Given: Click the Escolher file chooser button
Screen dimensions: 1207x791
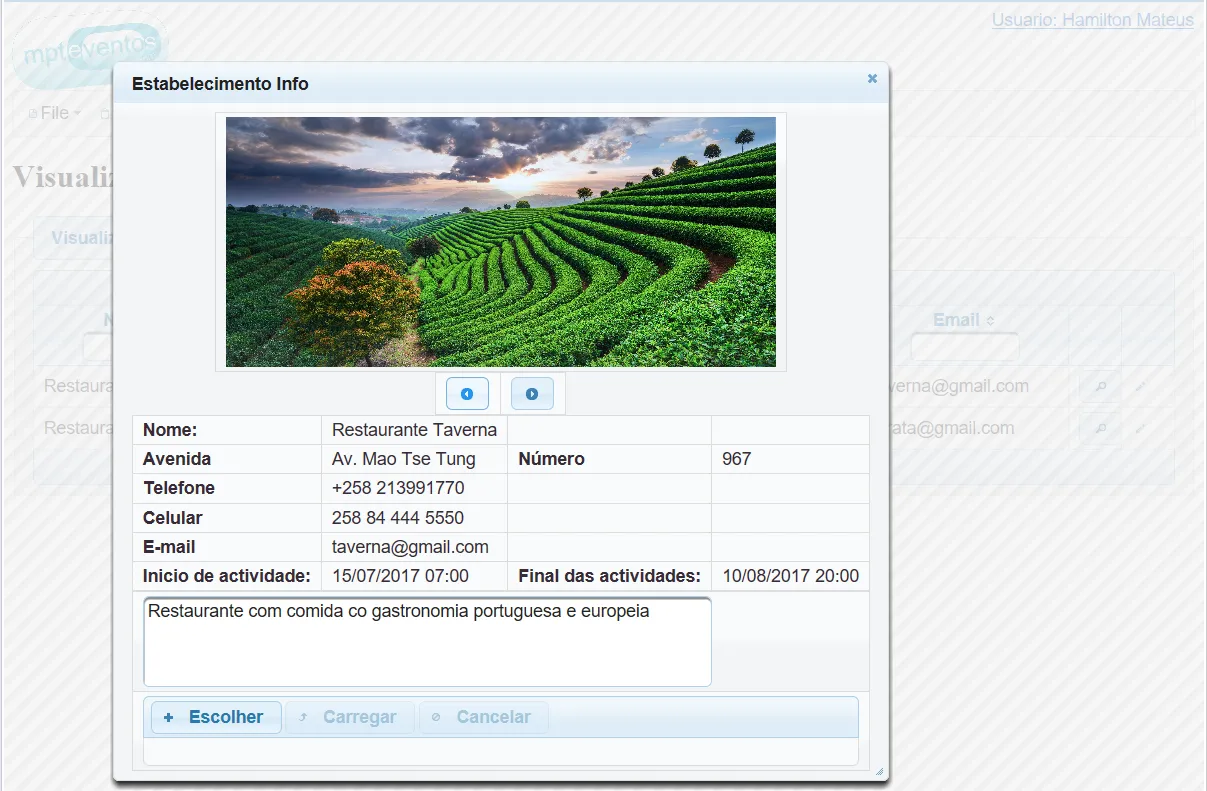Looking at the screenshot, I should [216, 717].
